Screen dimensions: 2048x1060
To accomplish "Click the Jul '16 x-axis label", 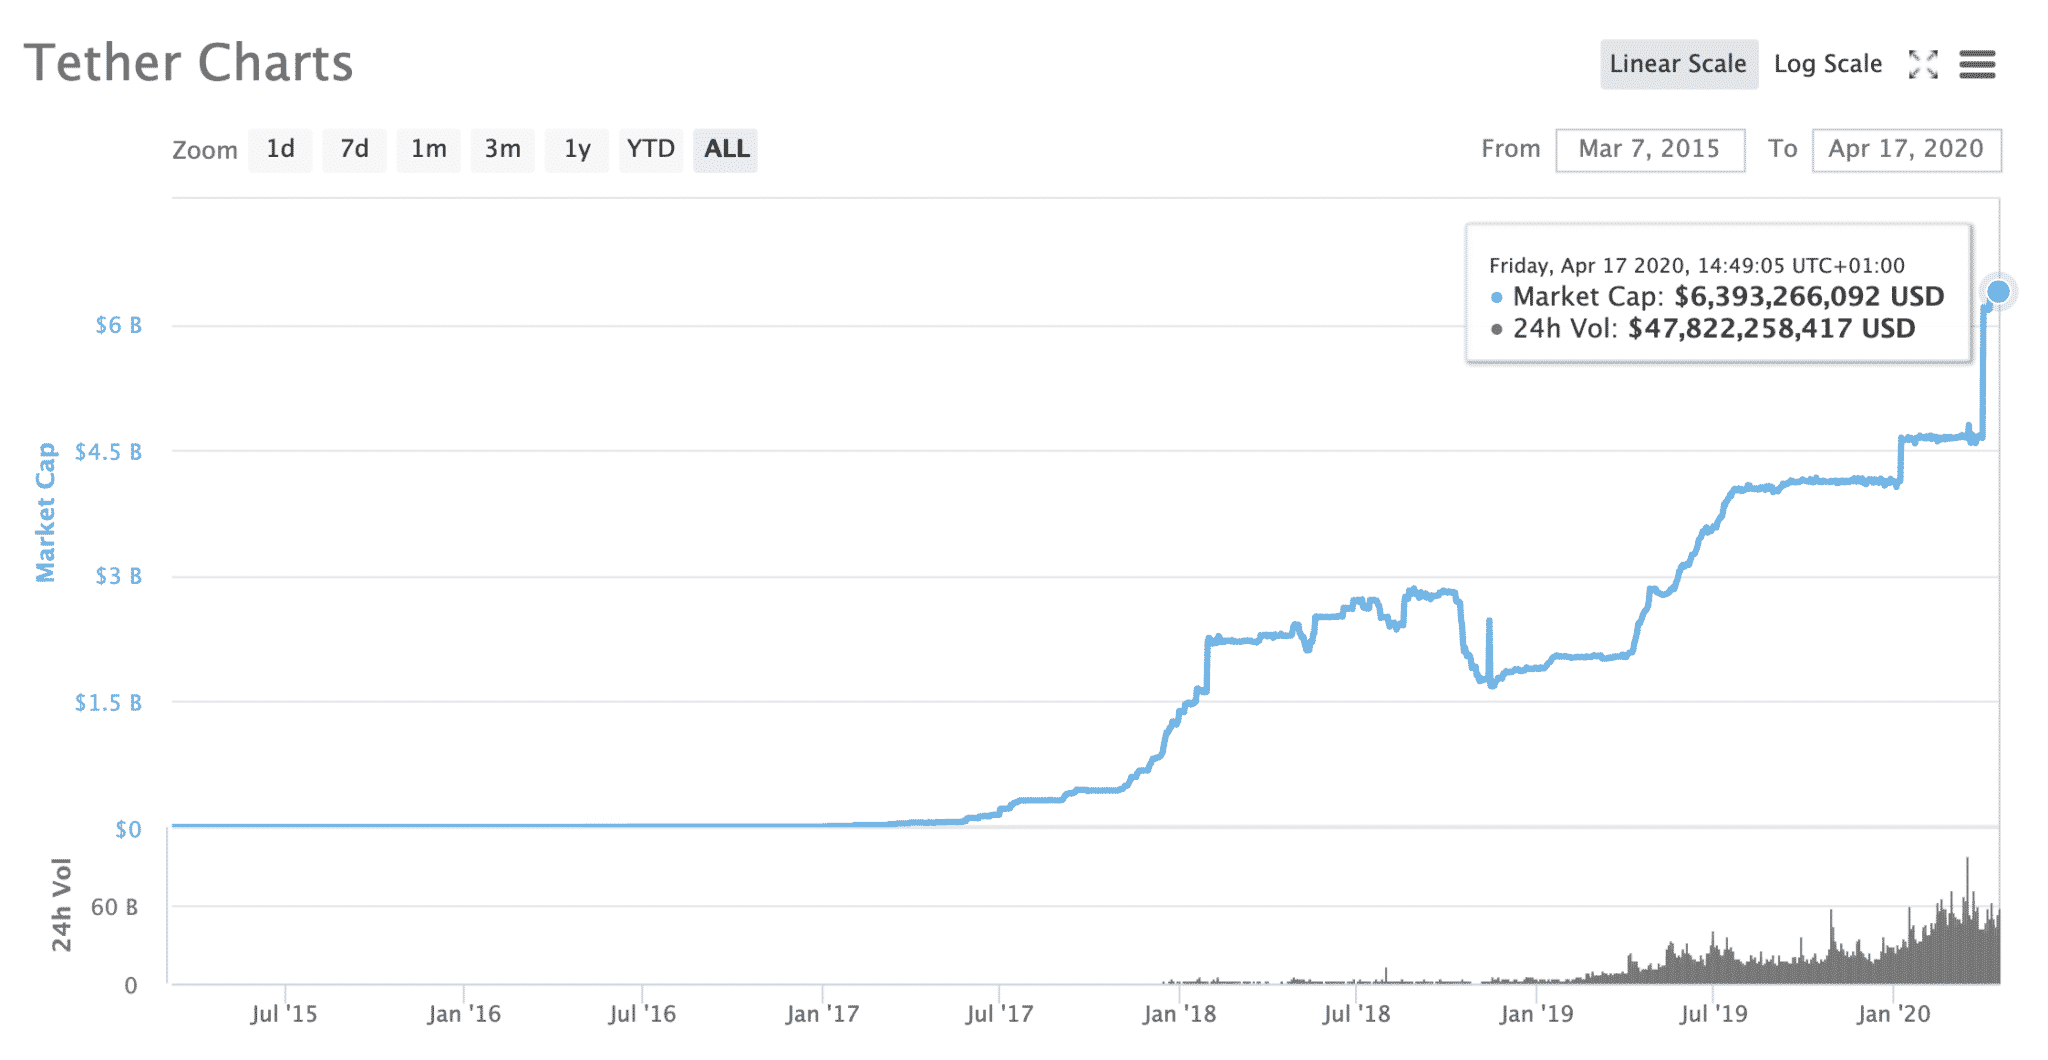I will [x=642, y=1014].
